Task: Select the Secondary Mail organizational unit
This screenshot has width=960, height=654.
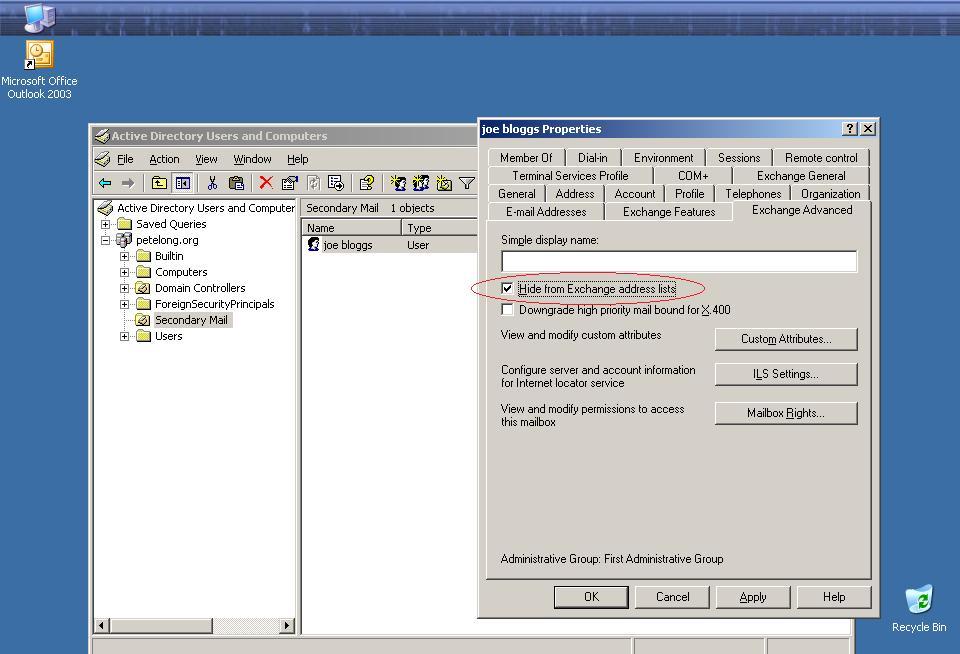Action: point(191,320)
